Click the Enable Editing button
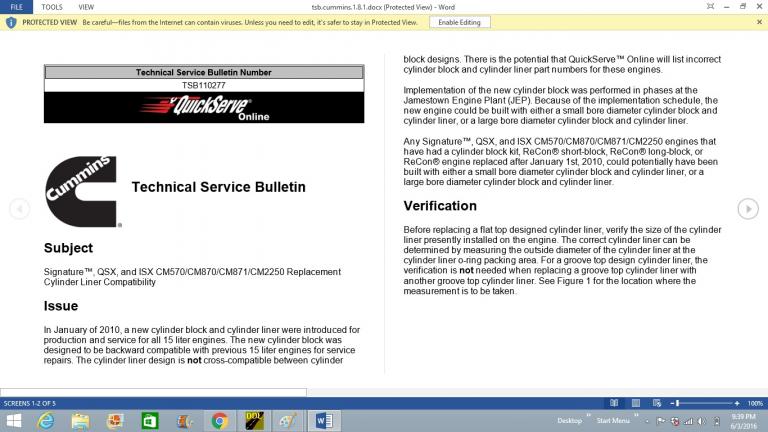The image size is (768, 432). [x=459, y=22]
